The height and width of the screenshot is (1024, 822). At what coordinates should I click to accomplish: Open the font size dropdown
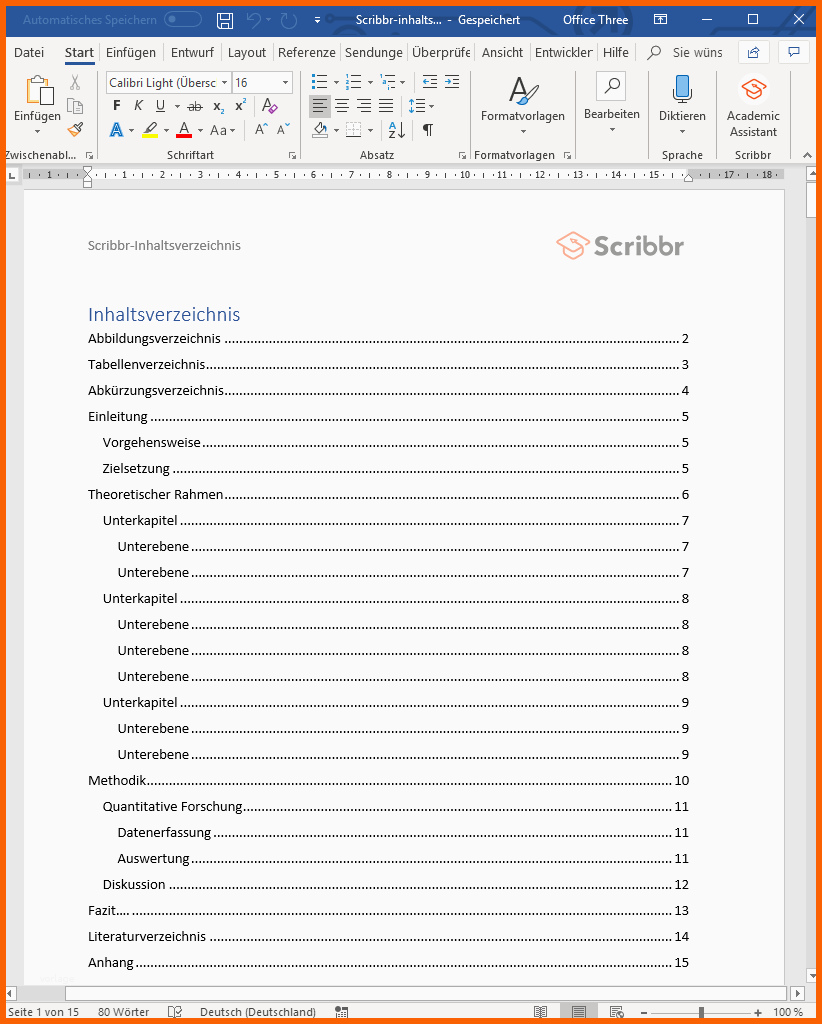[285, 82]
